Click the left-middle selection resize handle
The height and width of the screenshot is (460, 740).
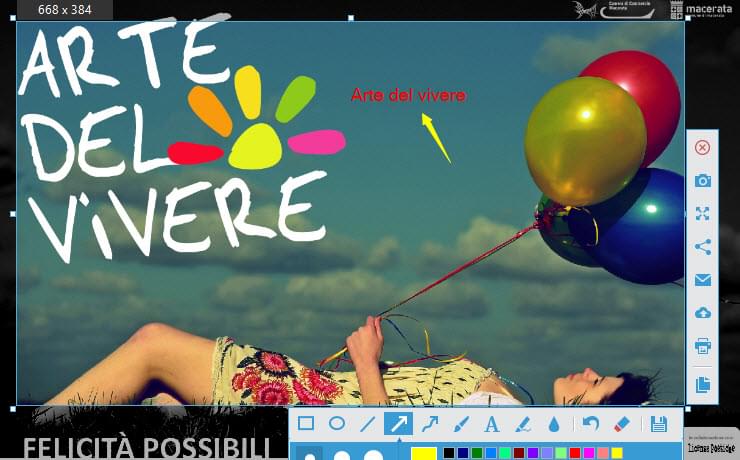point(13,214)
